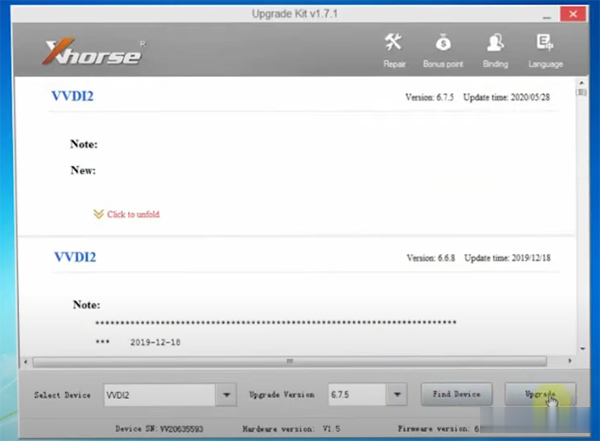Open the Language settings icon
Screen dimensions: 600x441
coord(545,50)
